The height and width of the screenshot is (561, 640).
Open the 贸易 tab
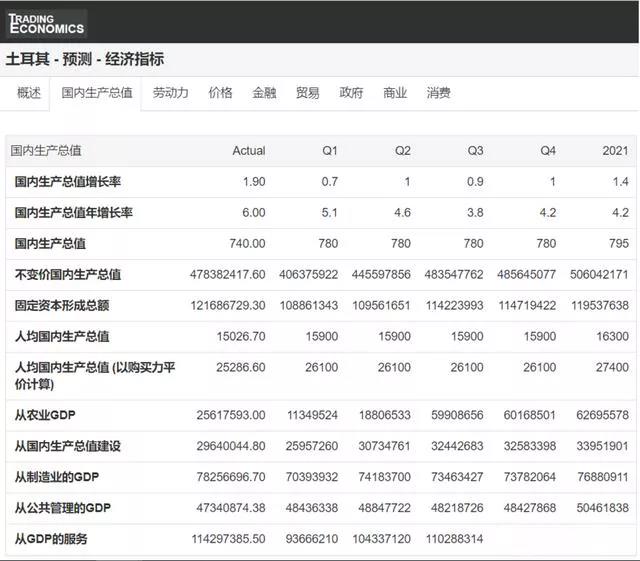point(308,93)
